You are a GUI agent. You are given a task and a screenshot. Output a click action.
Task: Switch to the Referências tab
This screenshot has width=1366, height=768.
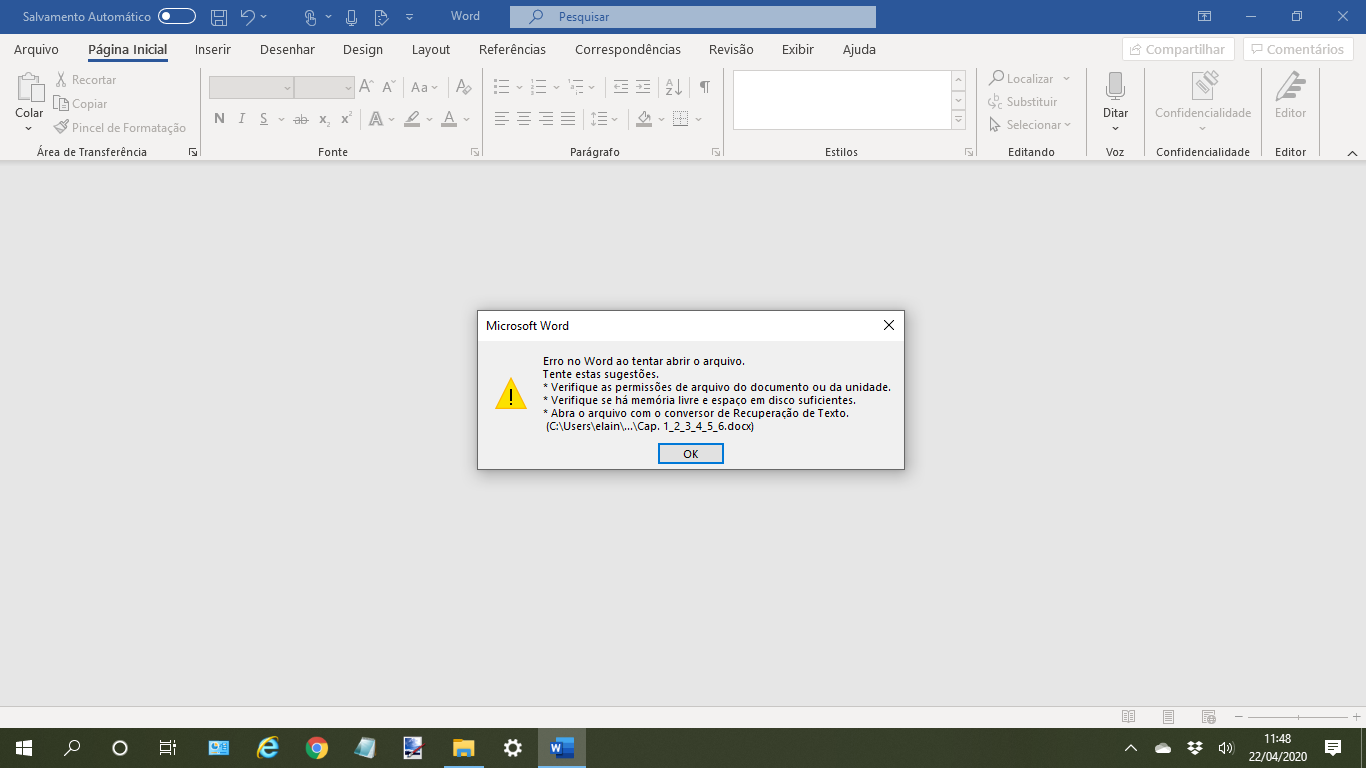pyautogui.click(x=512, y=49)
